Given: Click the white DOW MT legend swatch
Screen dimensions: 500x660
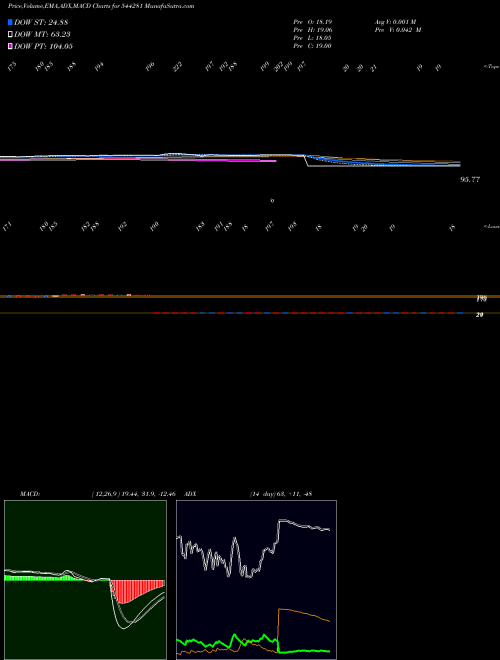Looking at the screenshot, I should (x=10, y=35).
